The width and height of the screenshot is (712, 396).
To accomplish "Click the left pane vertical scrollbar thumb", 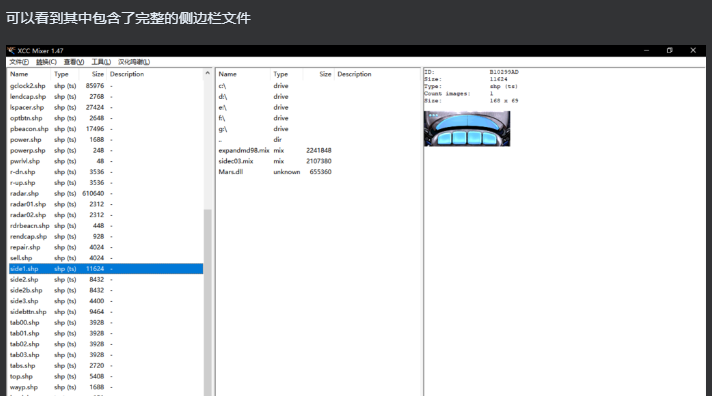I will coord(208,302).
